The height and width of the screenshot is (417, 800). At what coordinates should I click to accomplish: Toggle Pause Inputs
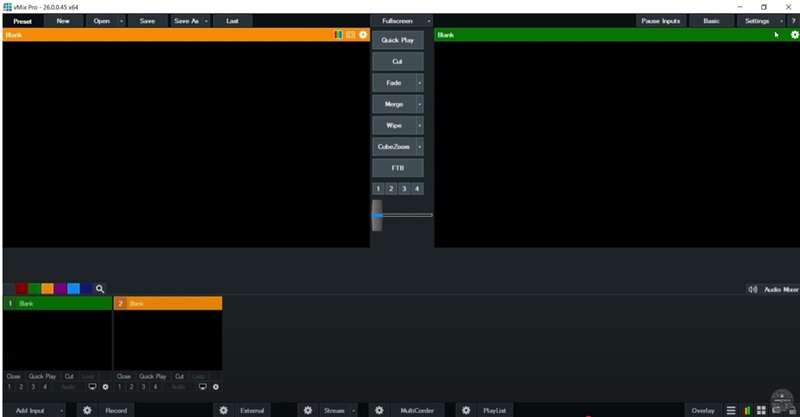point(661,21)
